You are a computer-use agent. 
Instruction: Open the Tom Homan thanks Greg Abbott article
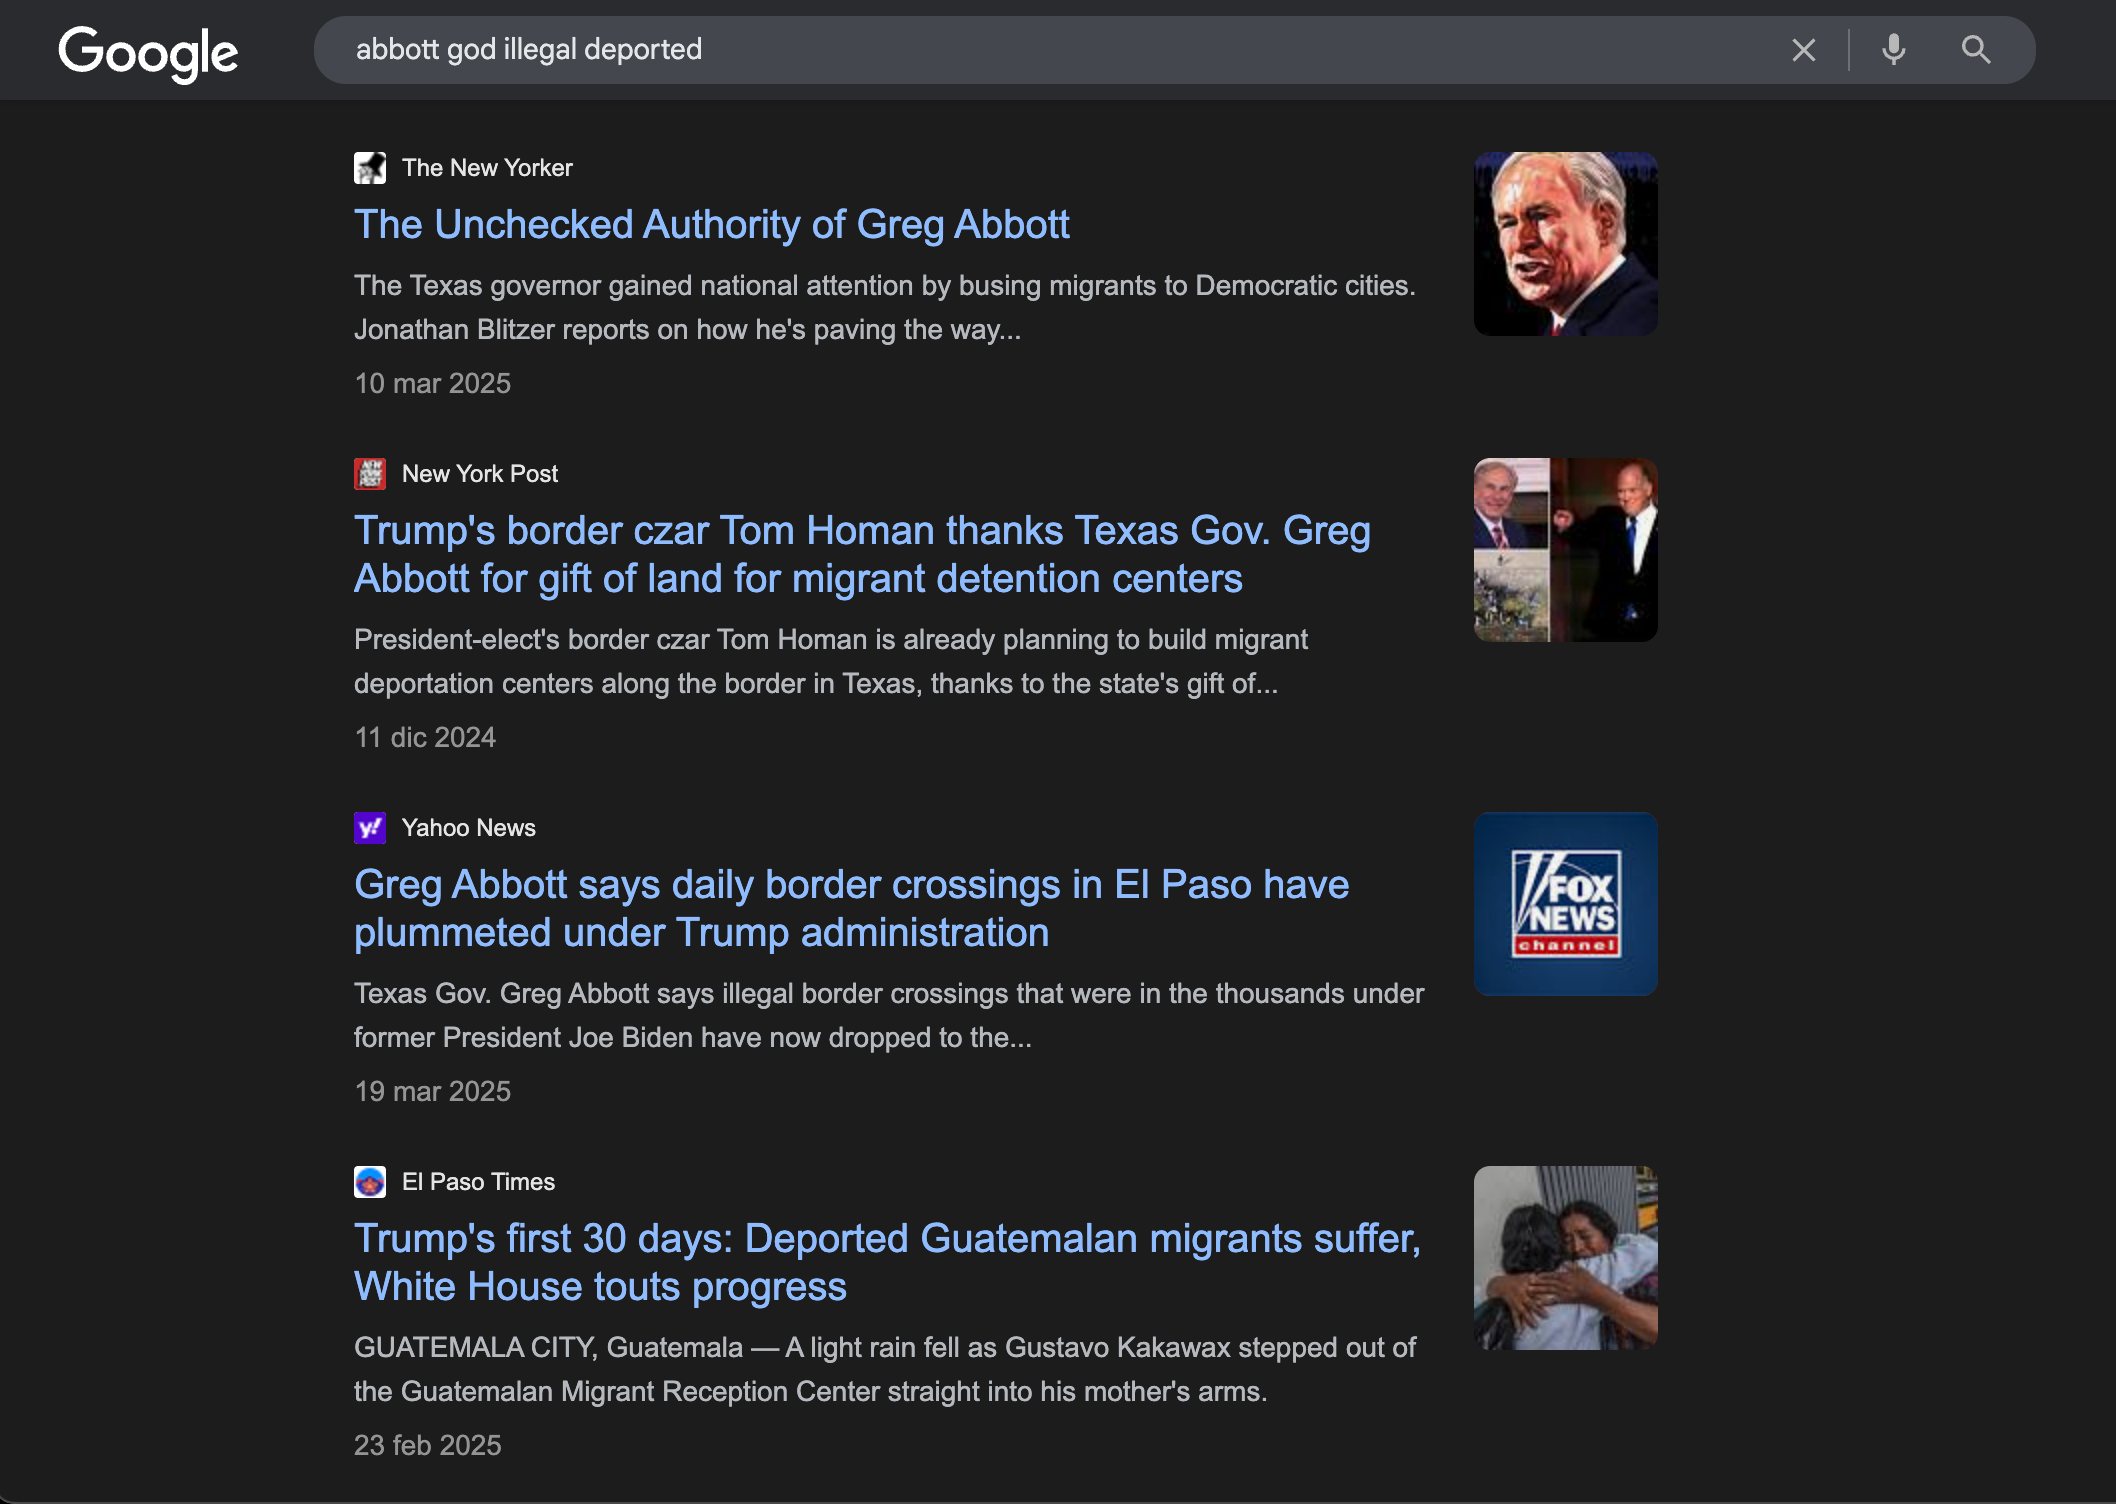(x=862, y=555)
